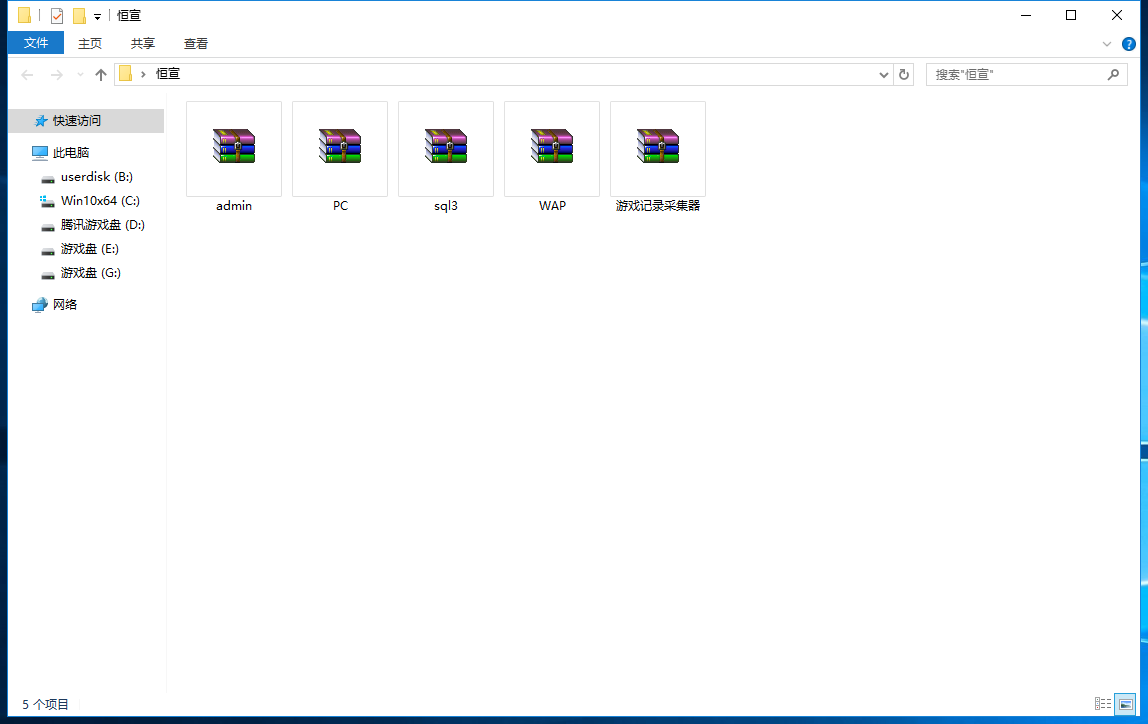Switch to details view layout
The height and width of the screenshot is (724, 1148).
coord(1103,704)
